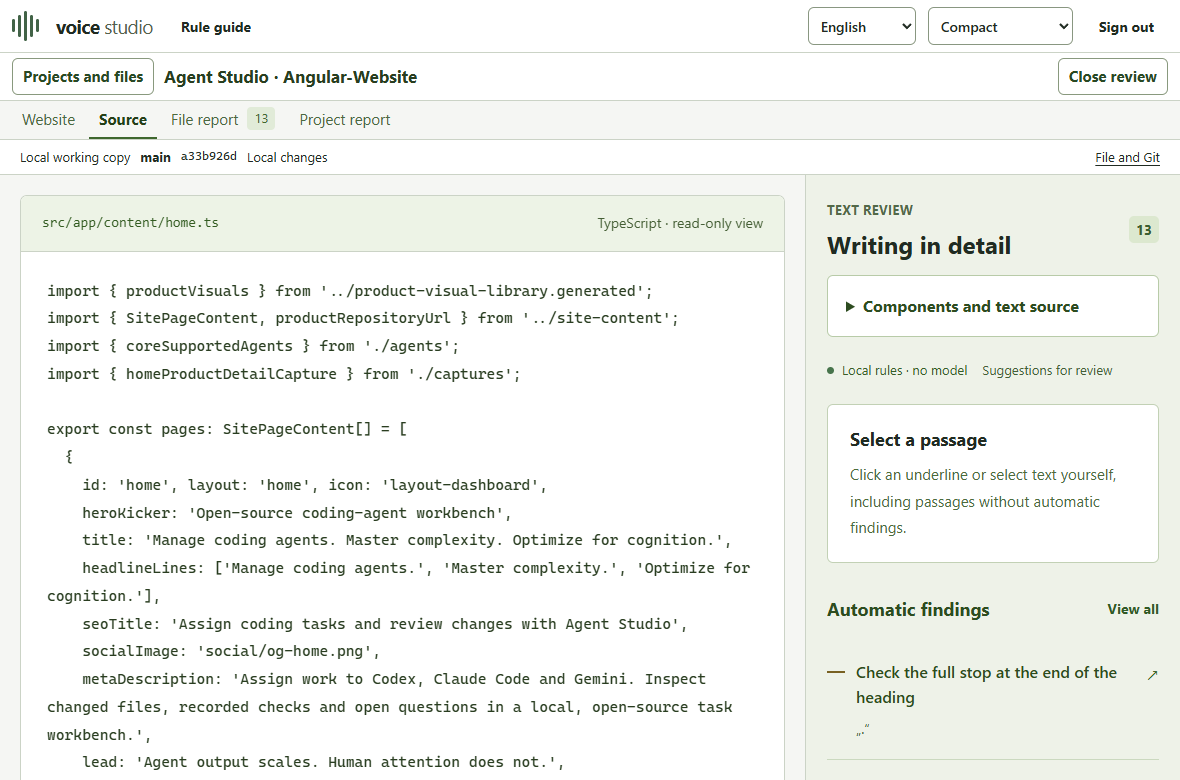Expand Components and text source triangle
1180x780 pixels.
850,306
